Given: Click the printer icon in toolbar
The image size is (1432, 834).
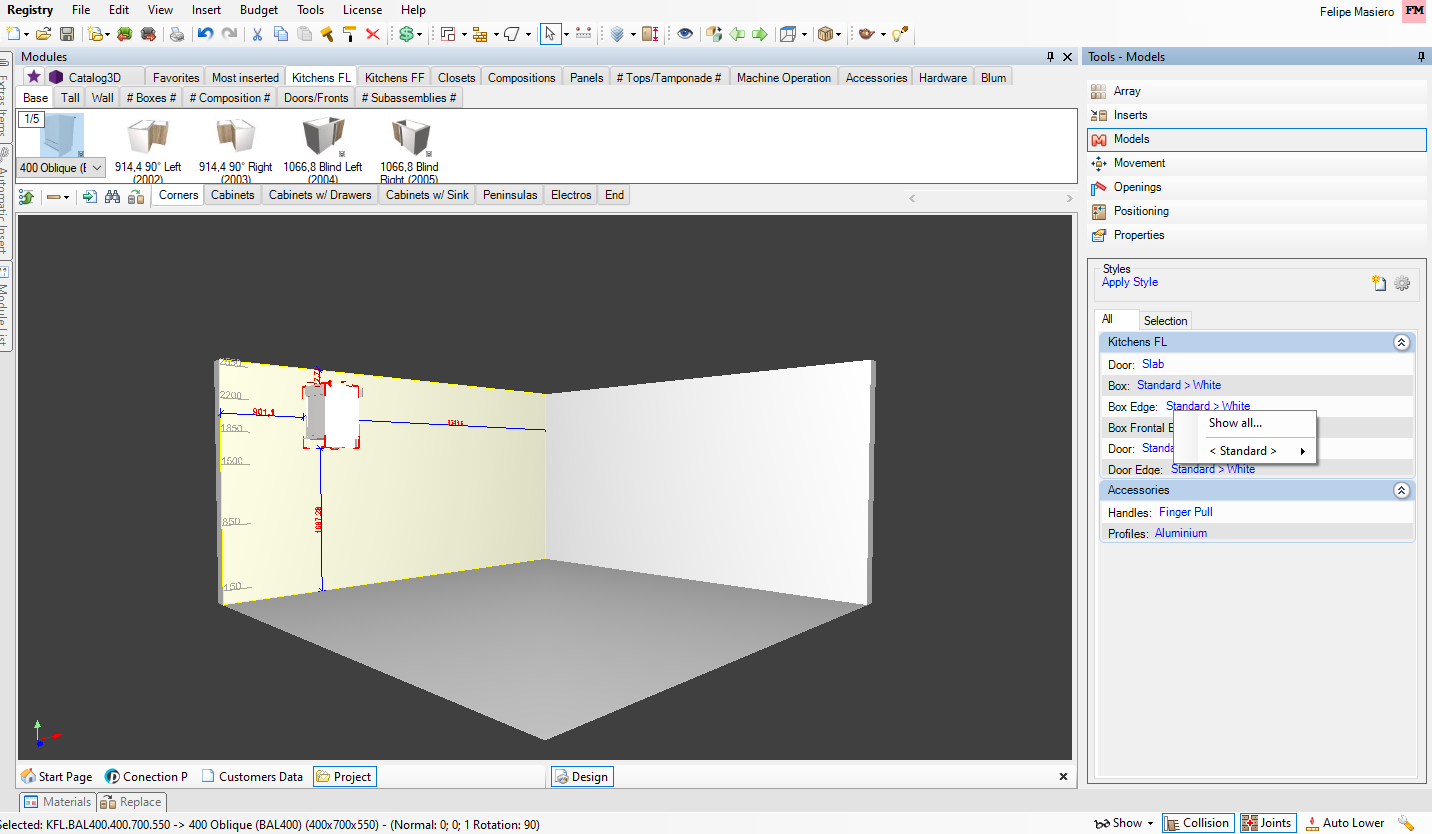Looking at the screenshot, I should coord(177,34).
